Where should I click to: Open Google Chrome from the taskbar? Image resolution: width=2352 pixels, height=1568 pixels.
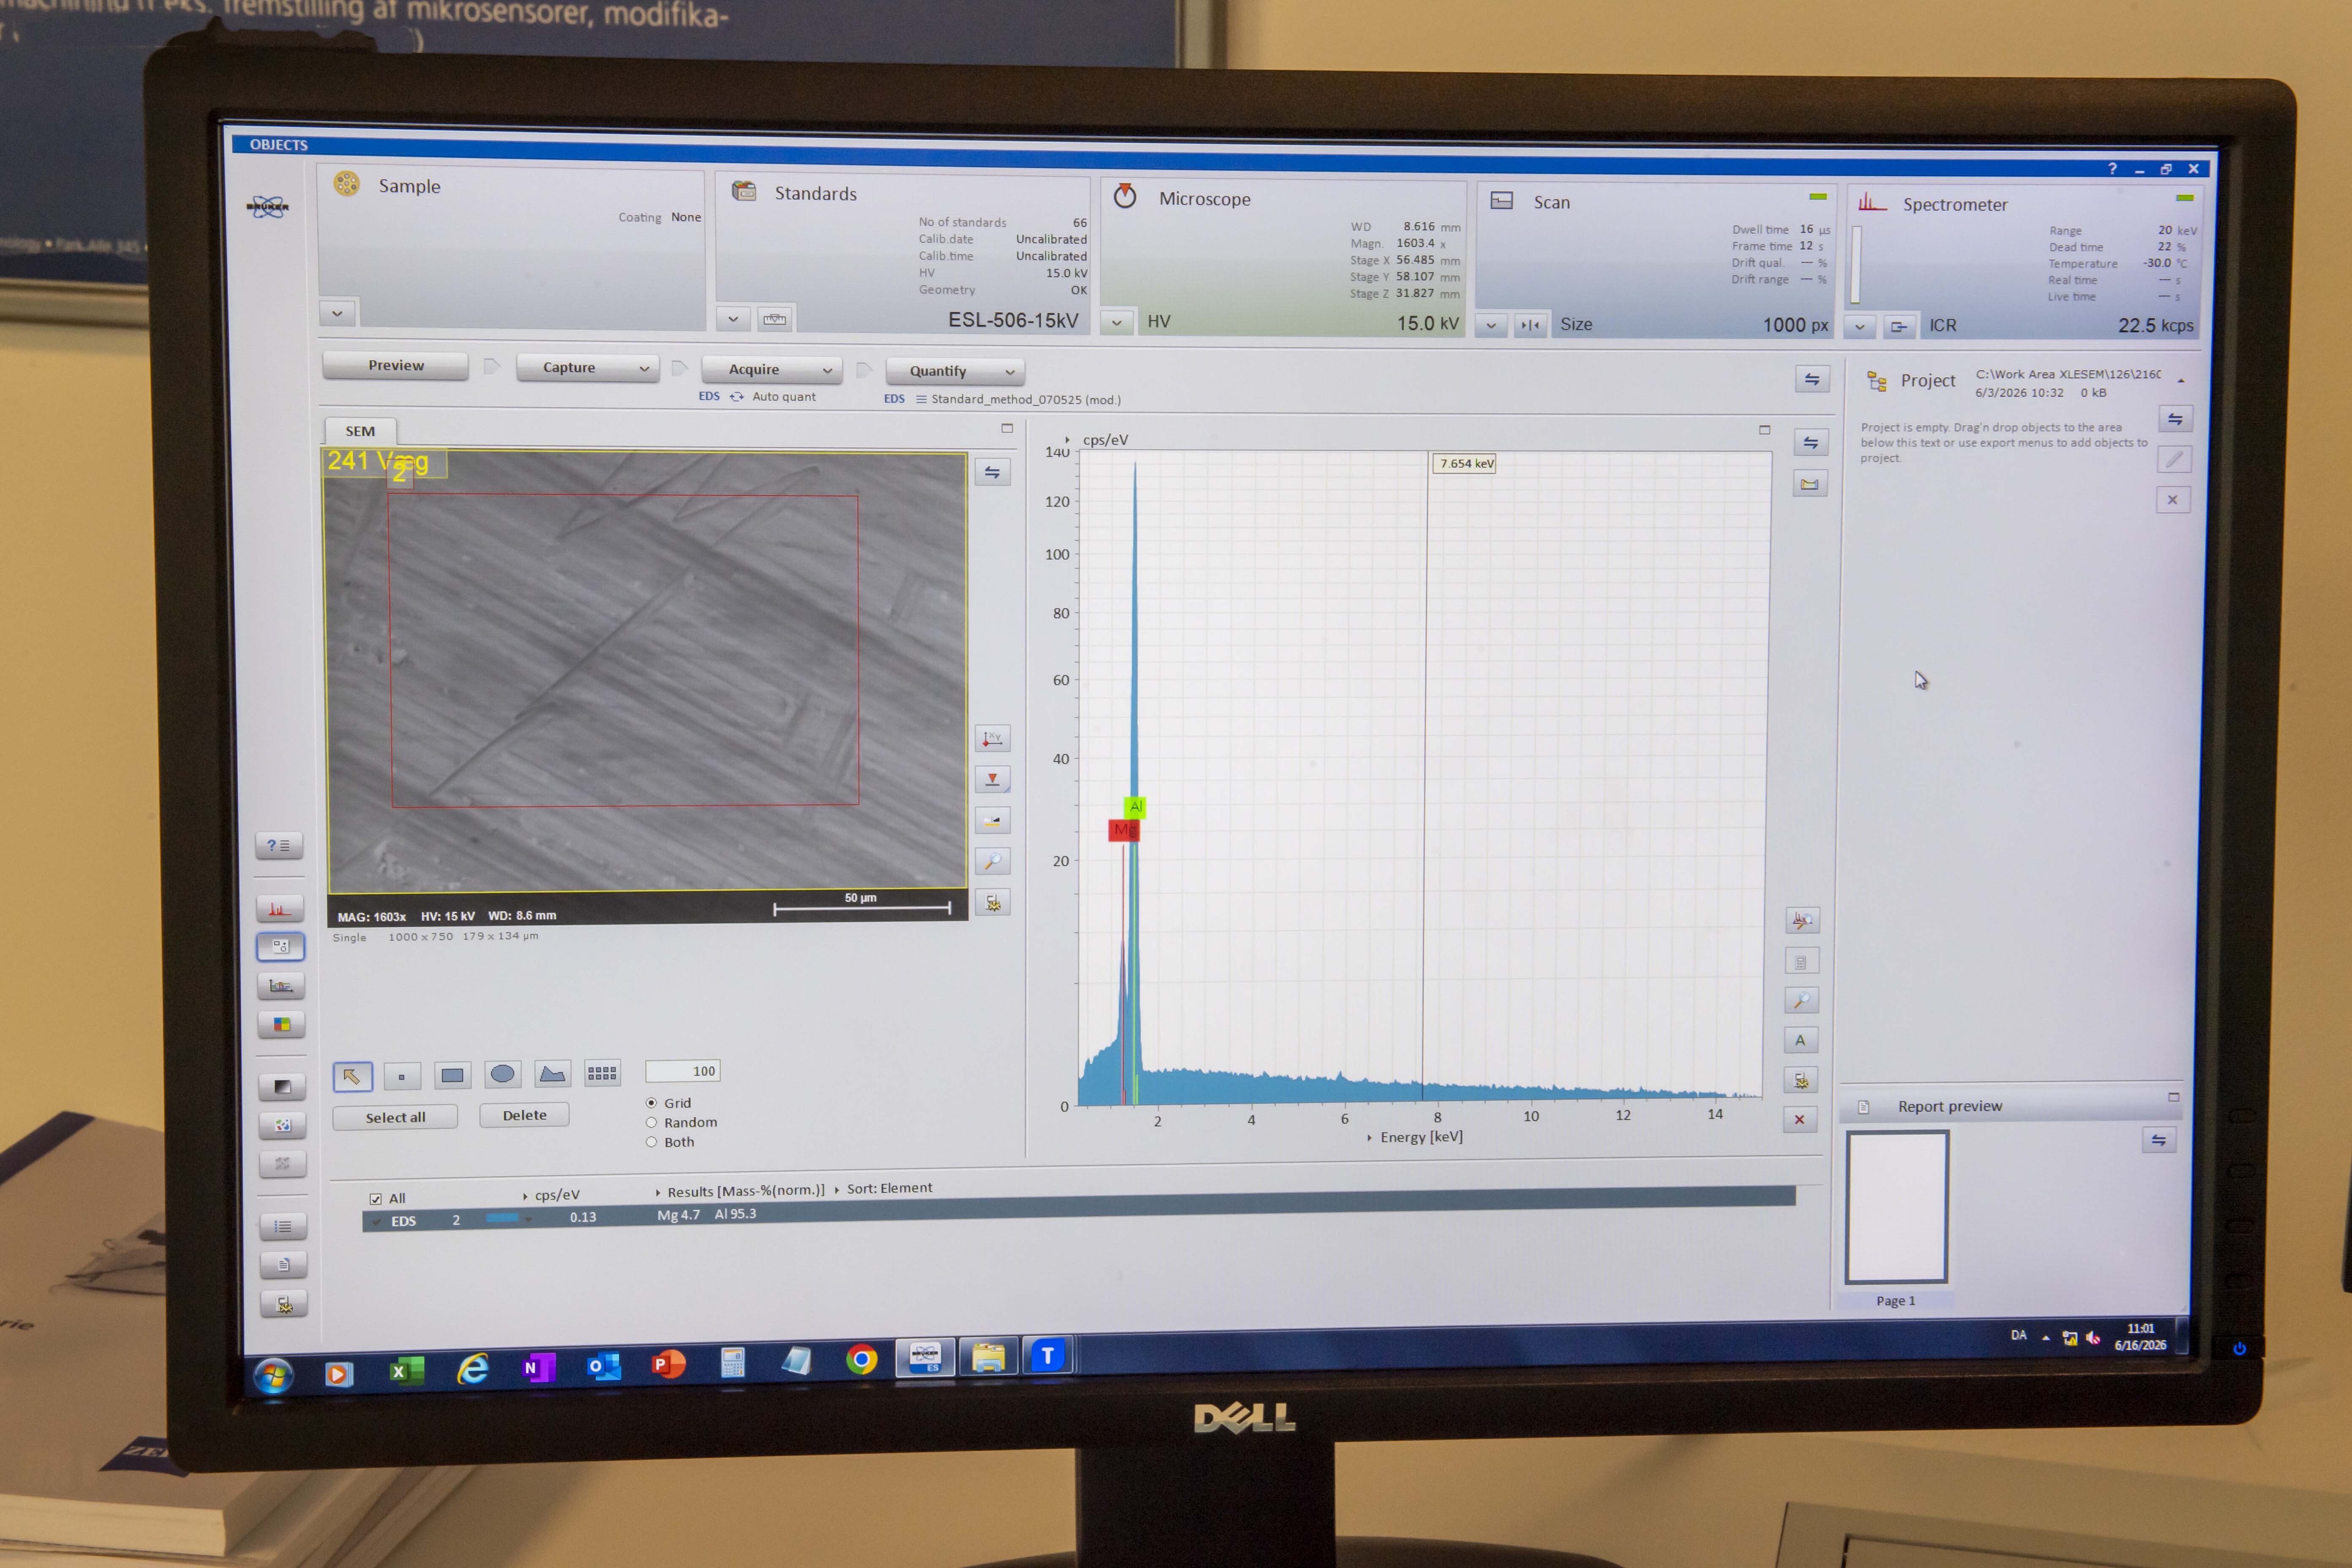pos(861,1360)
